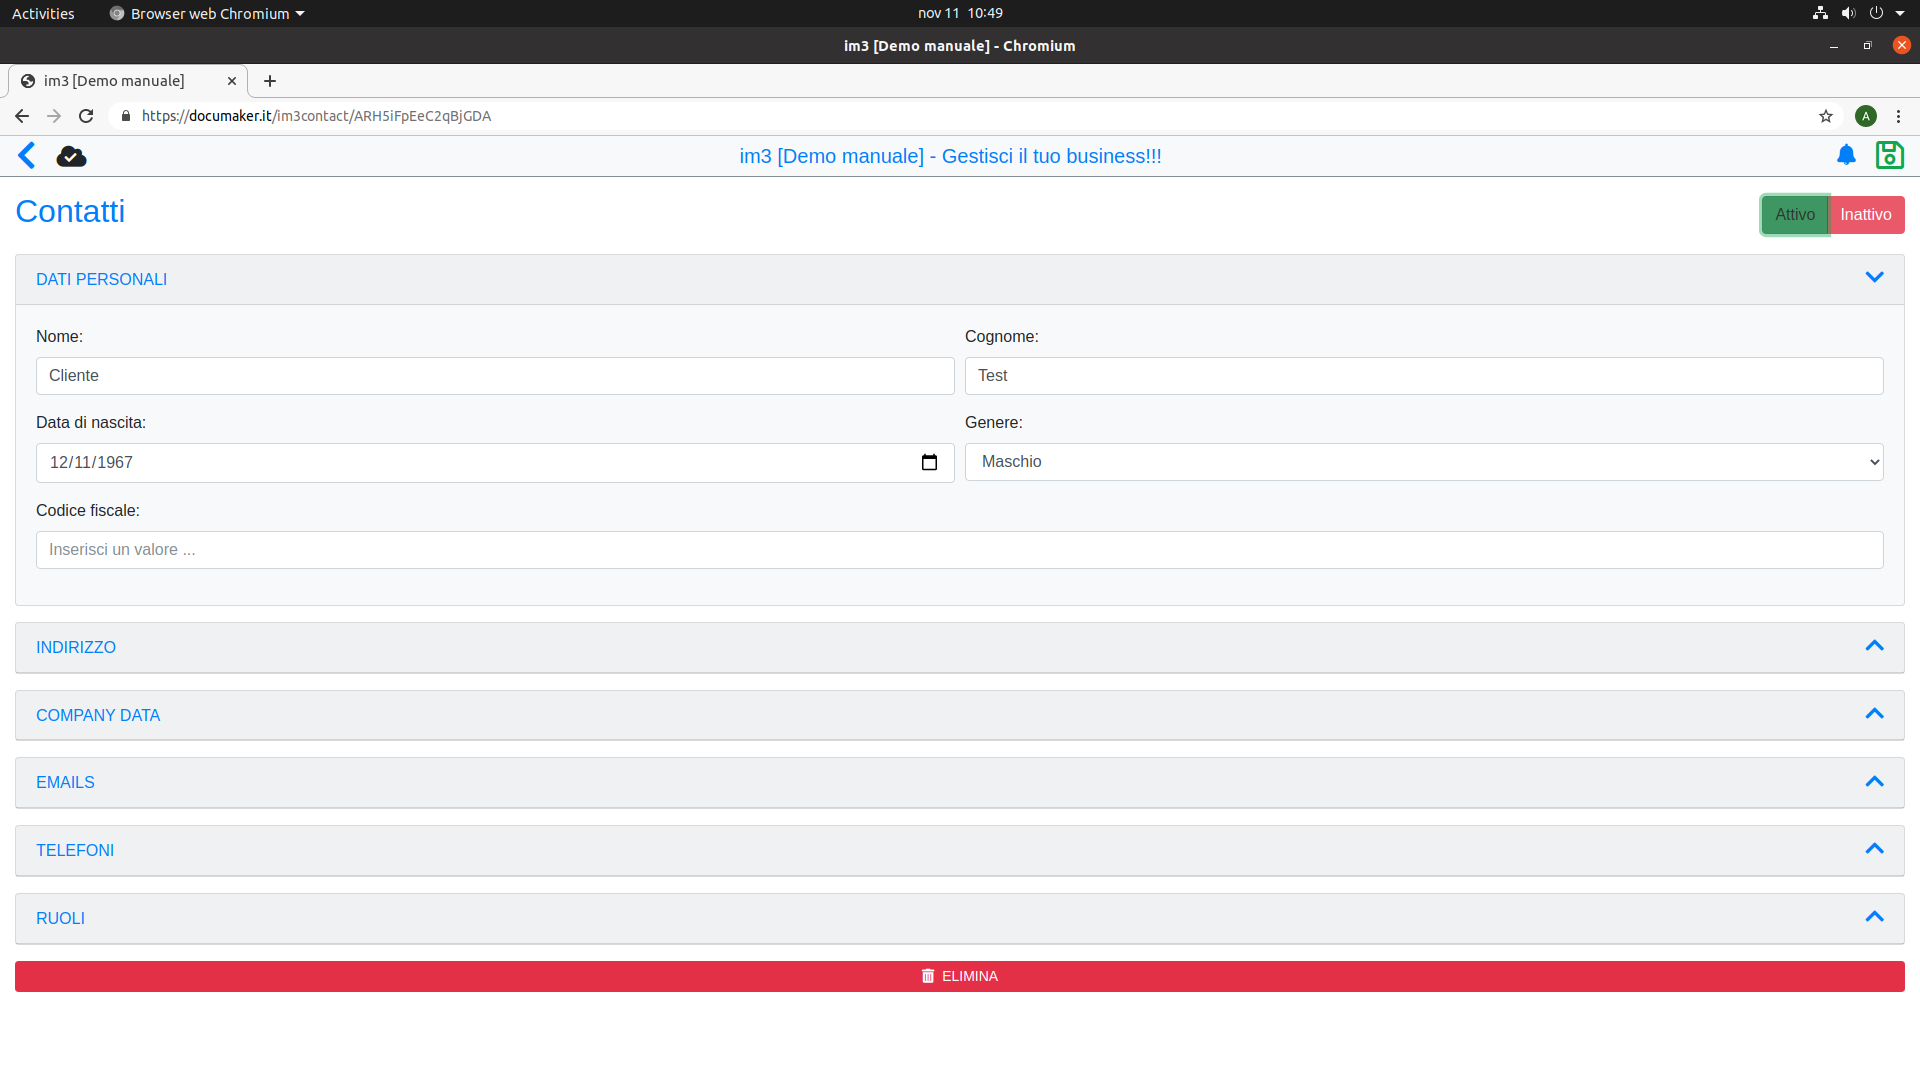The width and height of the screenshot is (1920, 1080).
Task: Click the lock/save icon top right
Action: click(x=1890, y=154)
